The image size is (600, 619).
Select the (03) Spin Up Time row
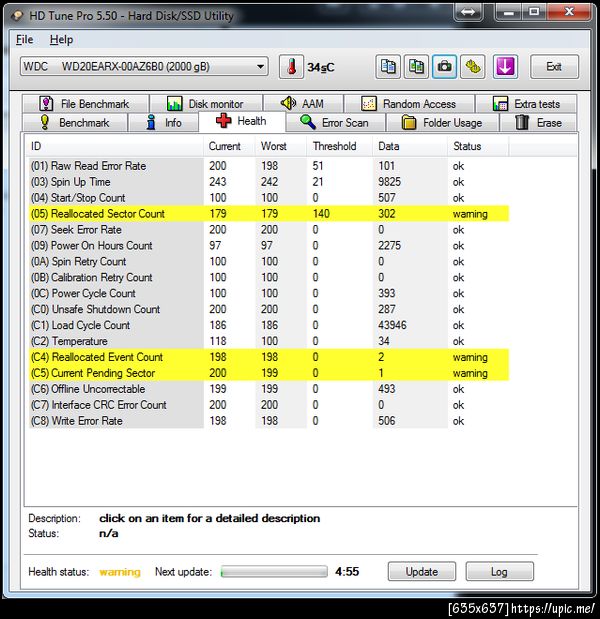pos(269,182)
